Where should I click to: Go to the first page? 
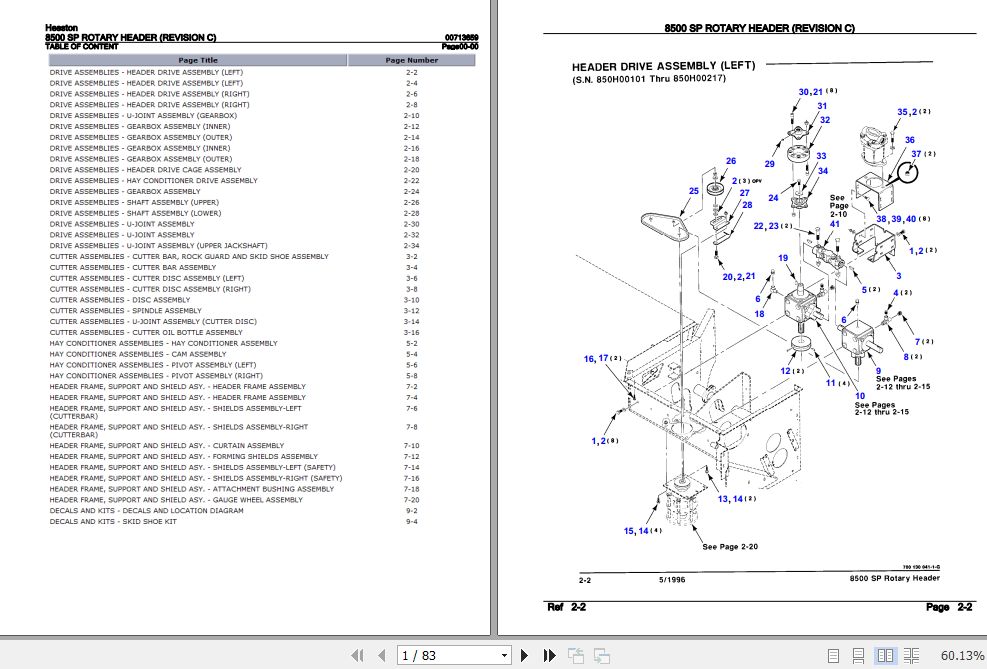click(x=357, y=655)
